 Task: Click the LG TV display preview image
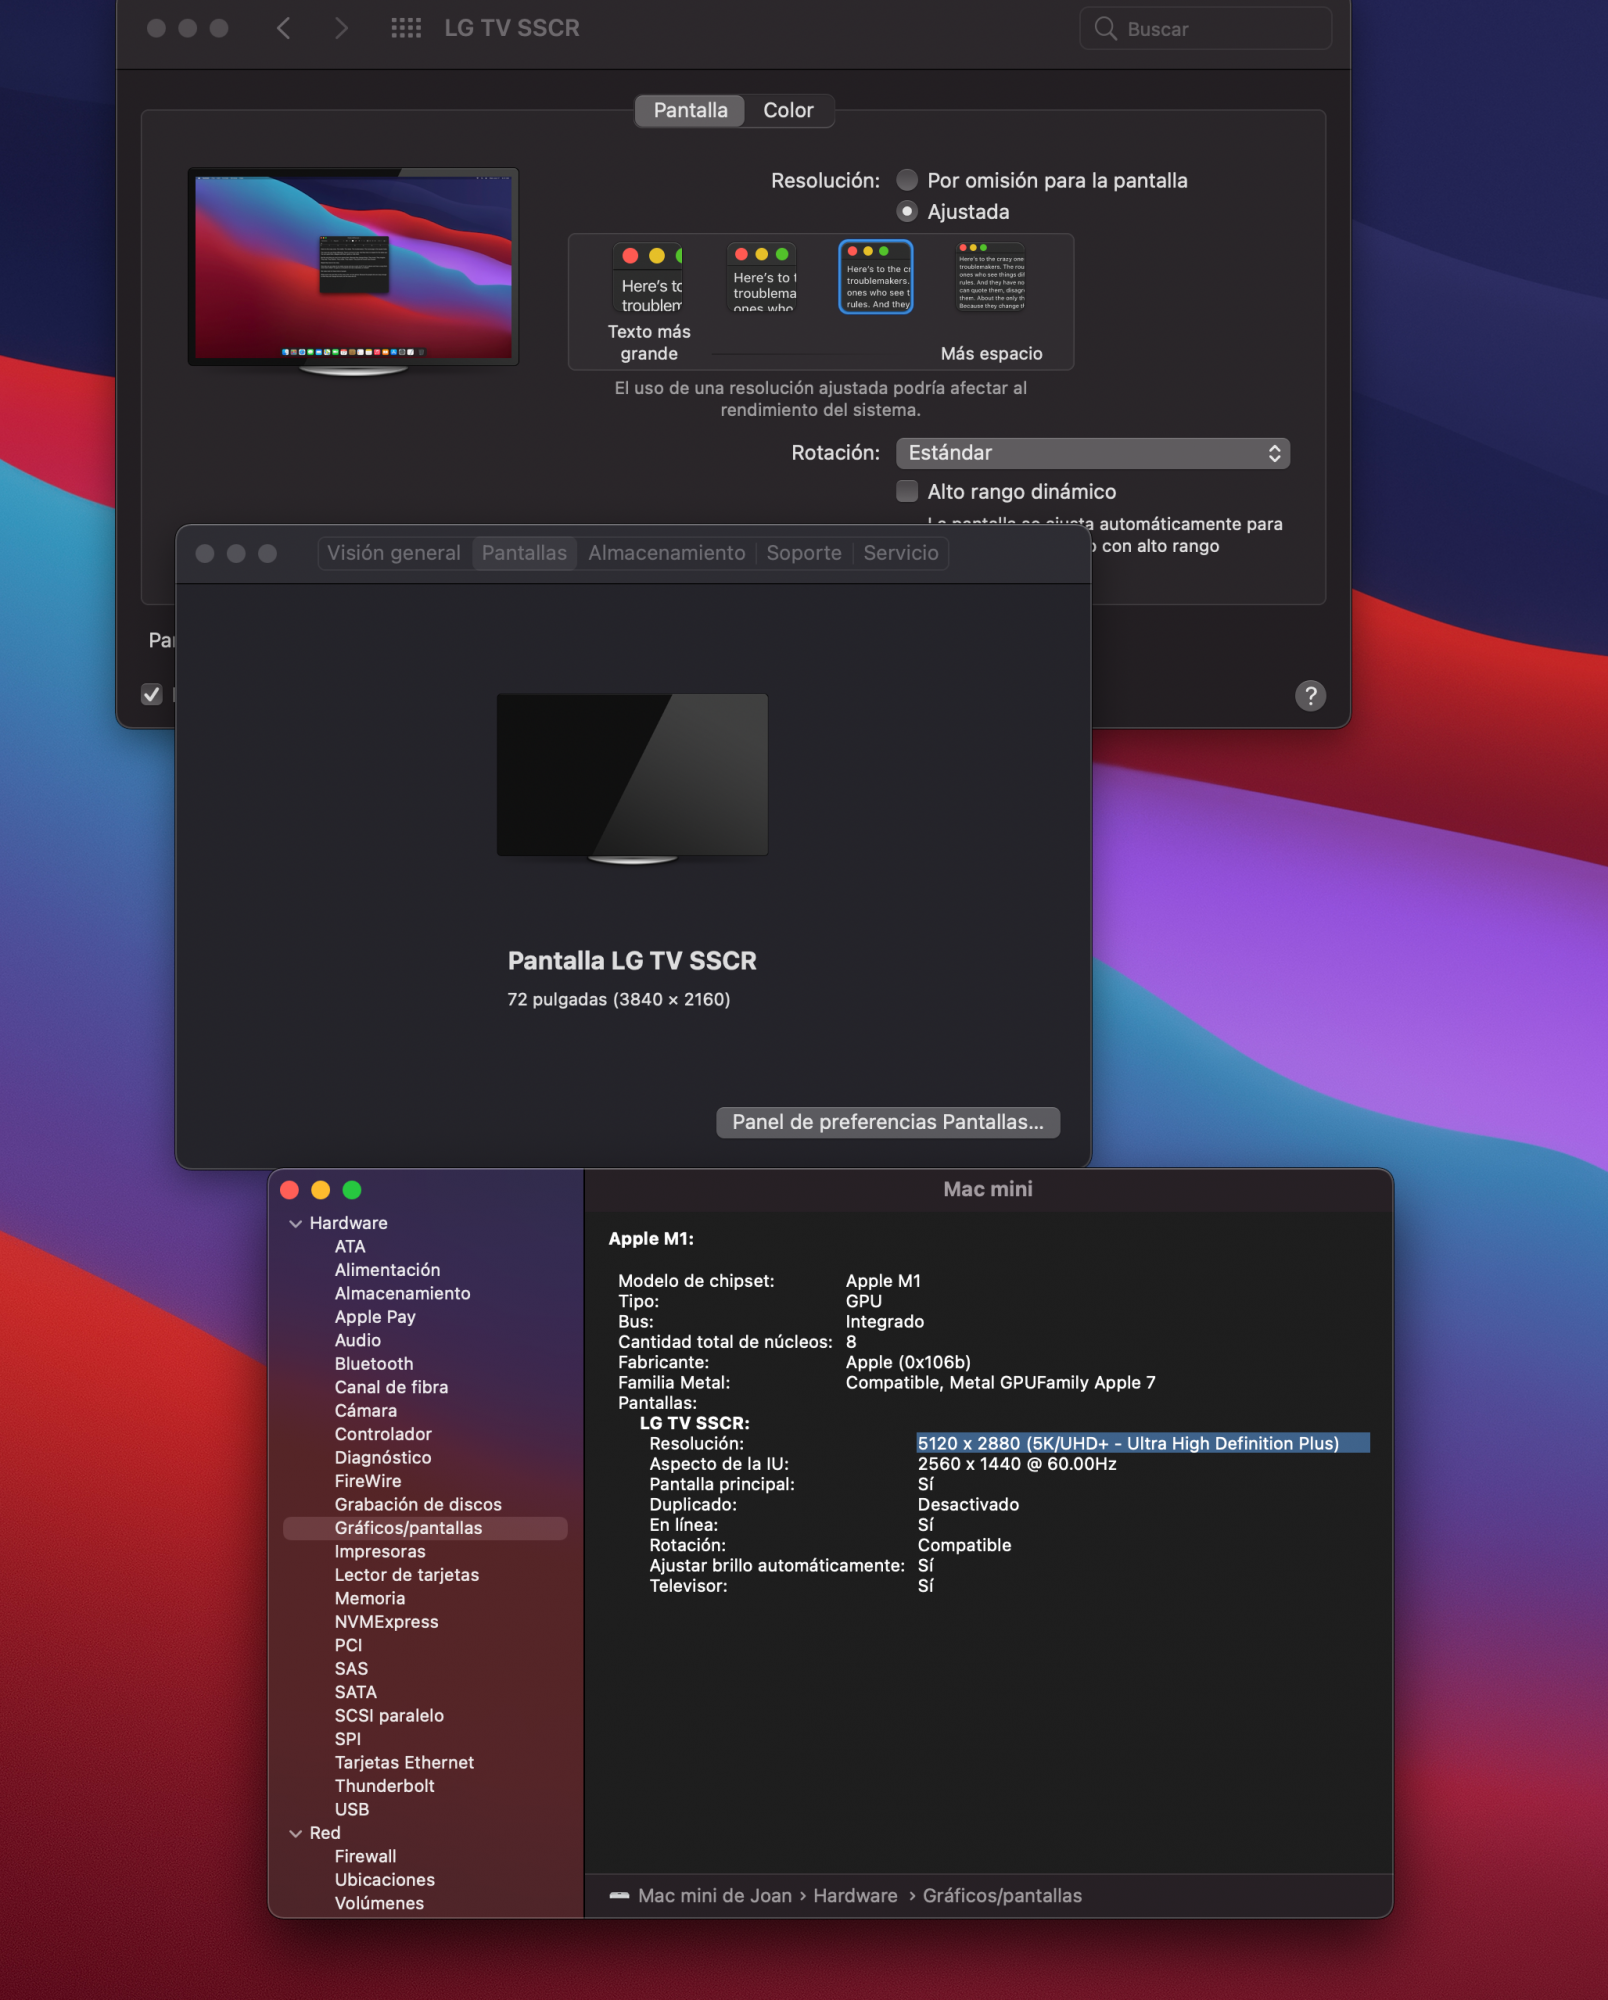tap(353, 267)
